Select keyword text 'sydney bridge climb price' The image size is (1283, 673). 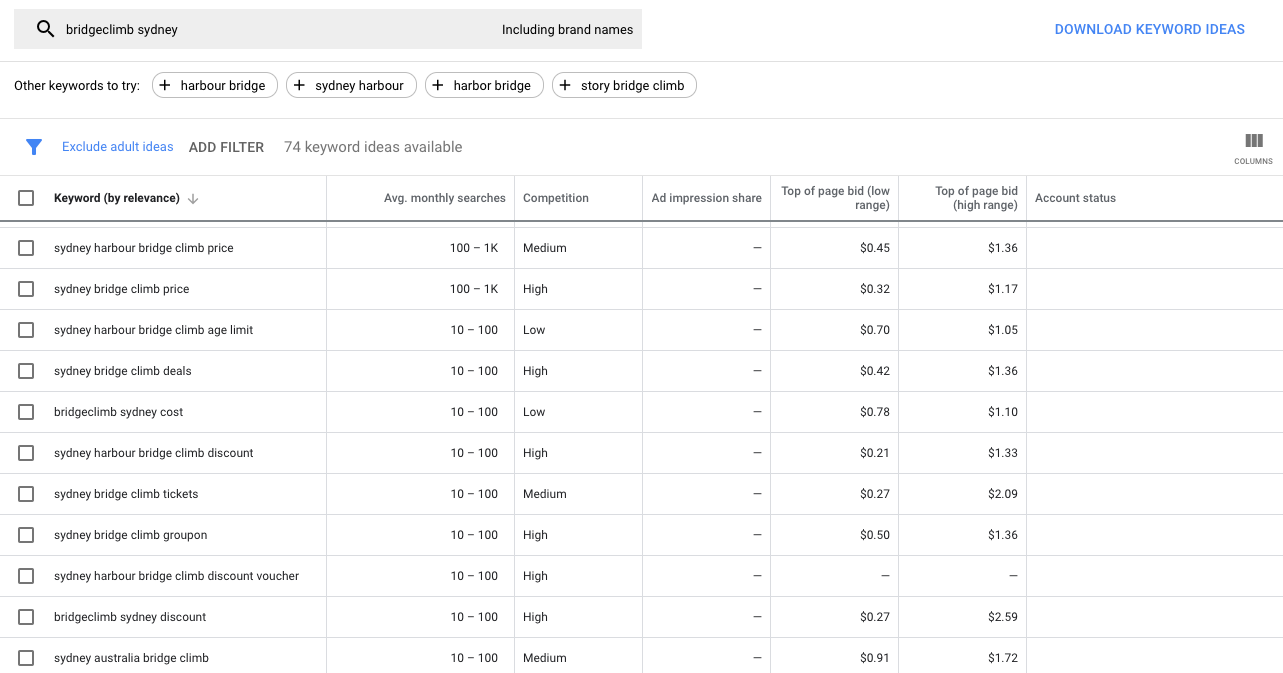click(x=121, y=289)
